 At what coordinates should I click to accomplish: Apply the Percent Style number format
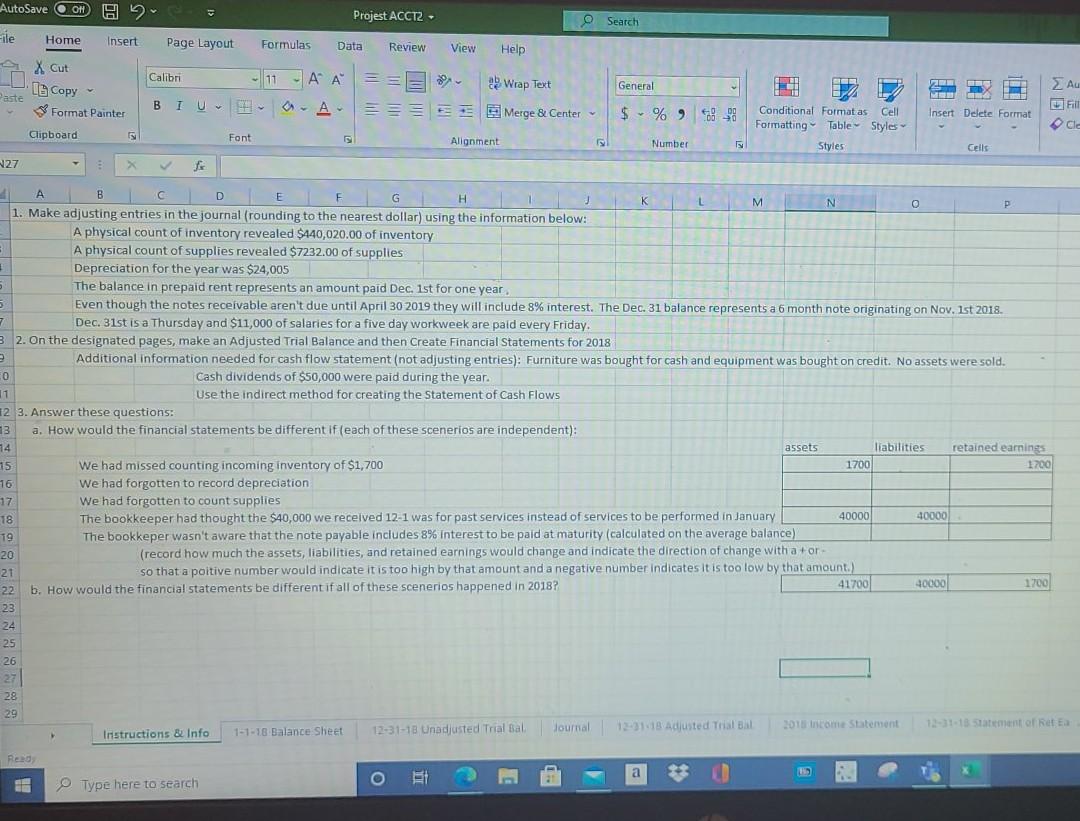click(660, 113)
